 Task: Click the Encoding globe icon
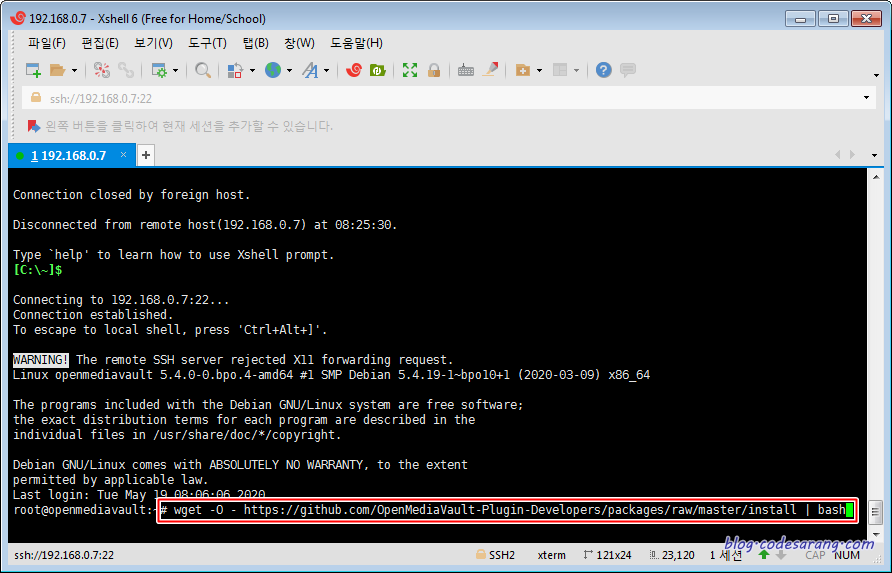point(273,70)
